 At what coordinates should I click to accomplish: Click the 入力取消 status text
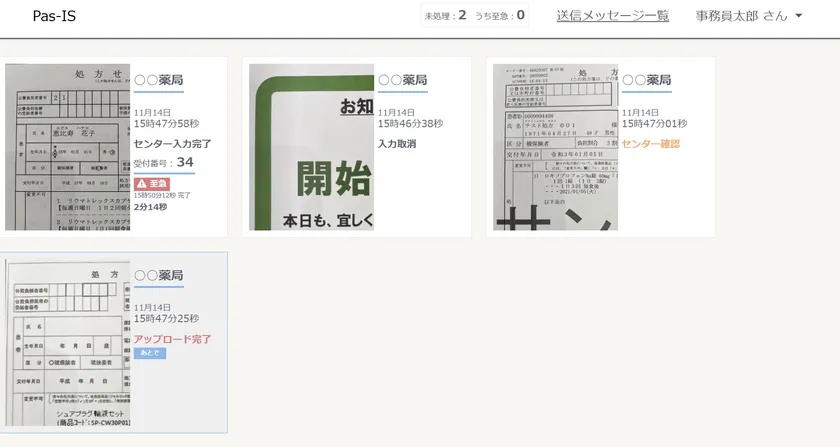[x=397, y=144]
